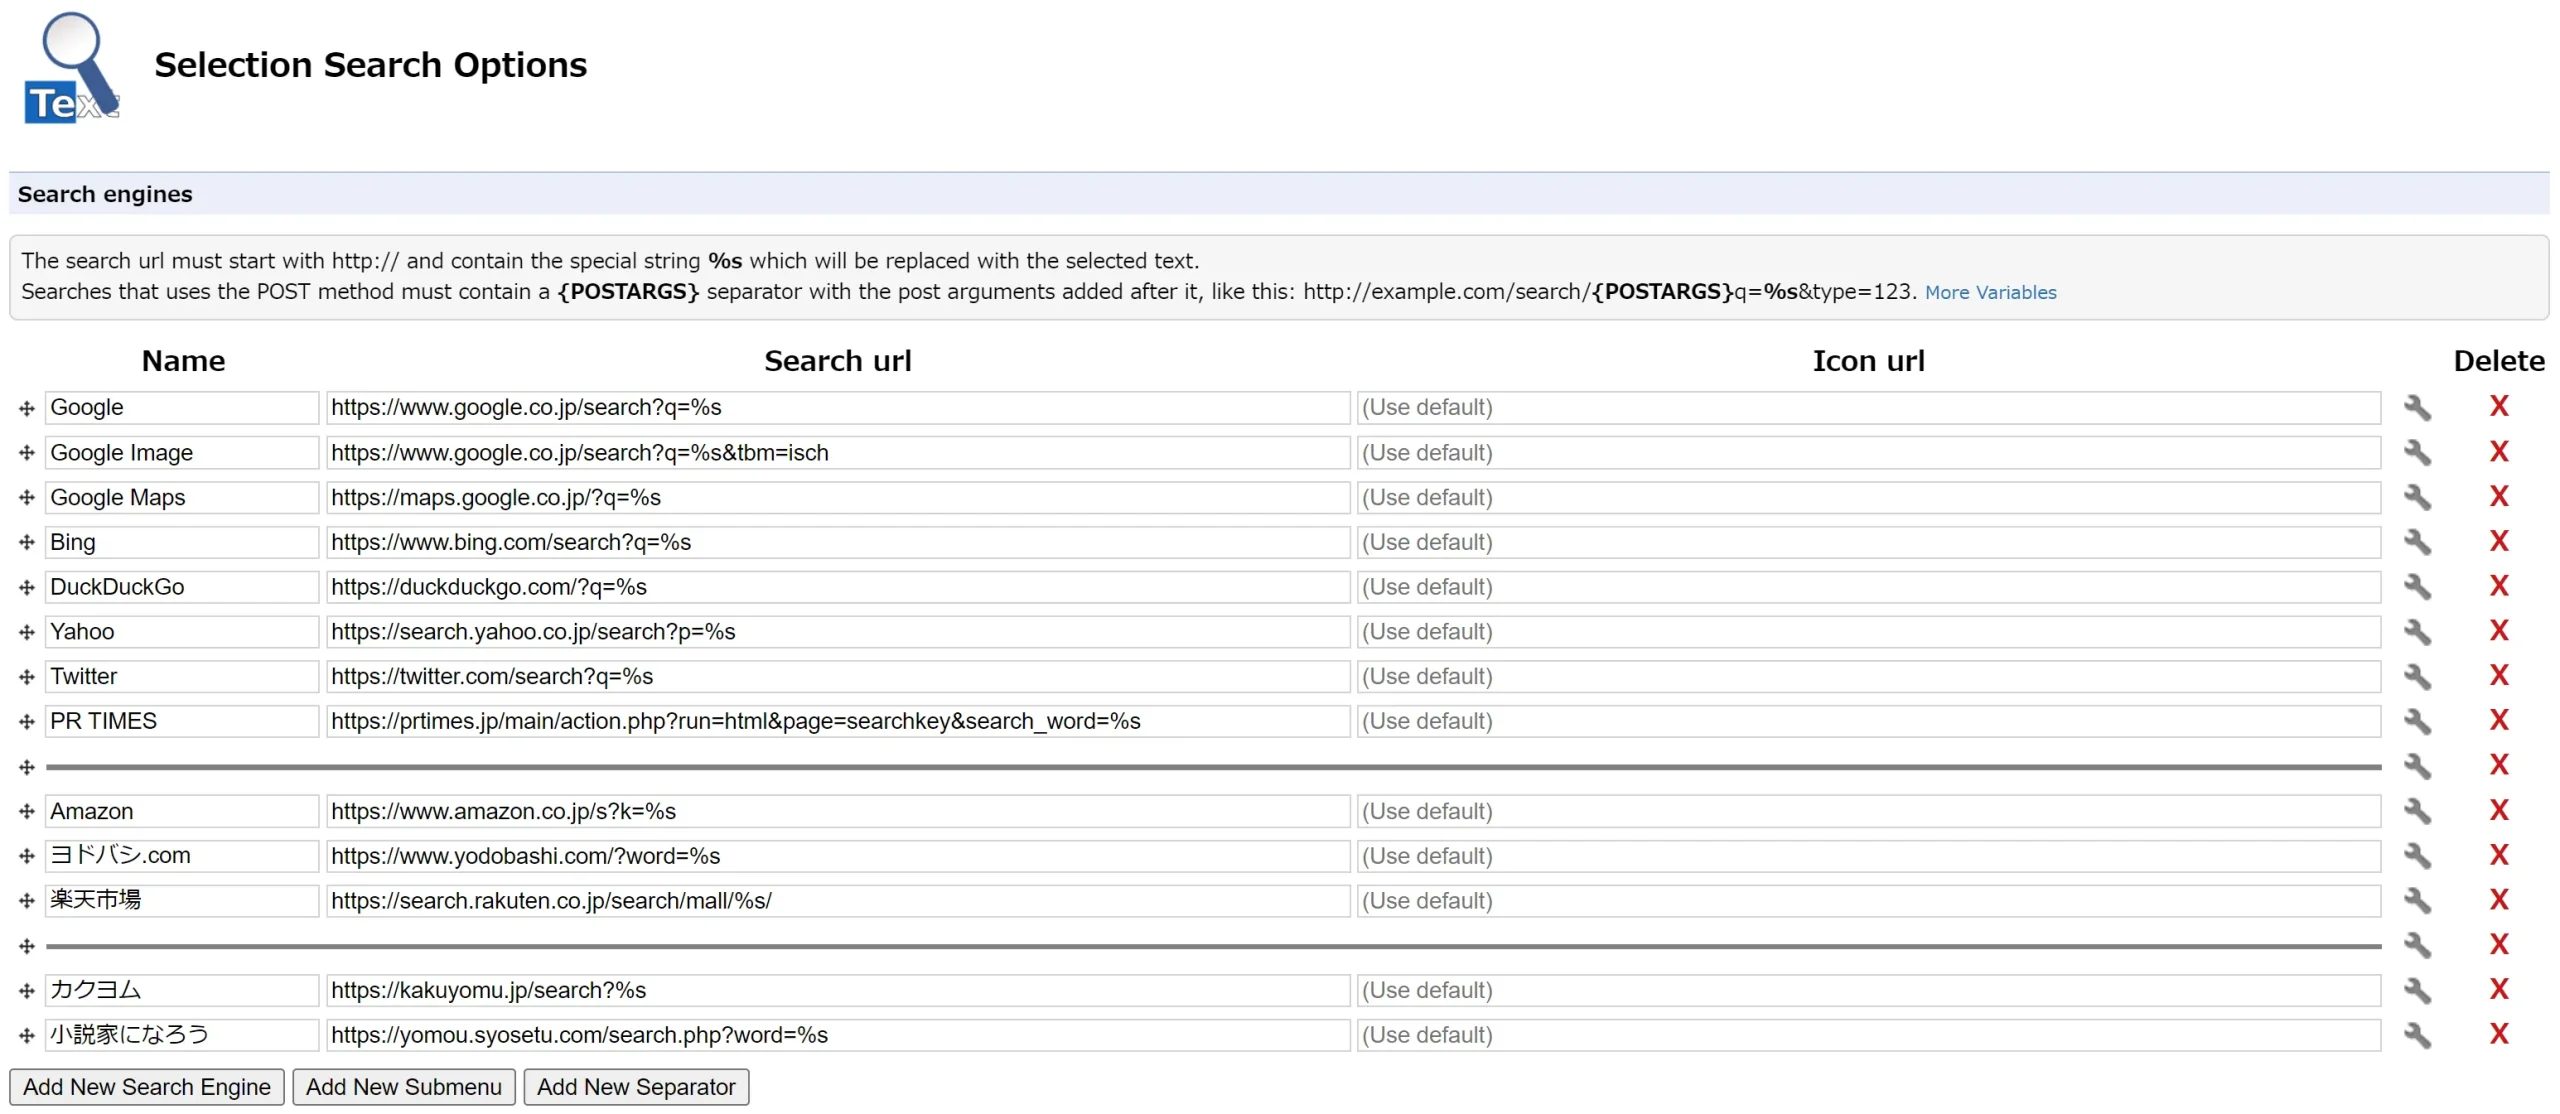This screenshot has width=2560, height=1114.
Task: Click the move handle beside Twitter
Action: [27, 678]
